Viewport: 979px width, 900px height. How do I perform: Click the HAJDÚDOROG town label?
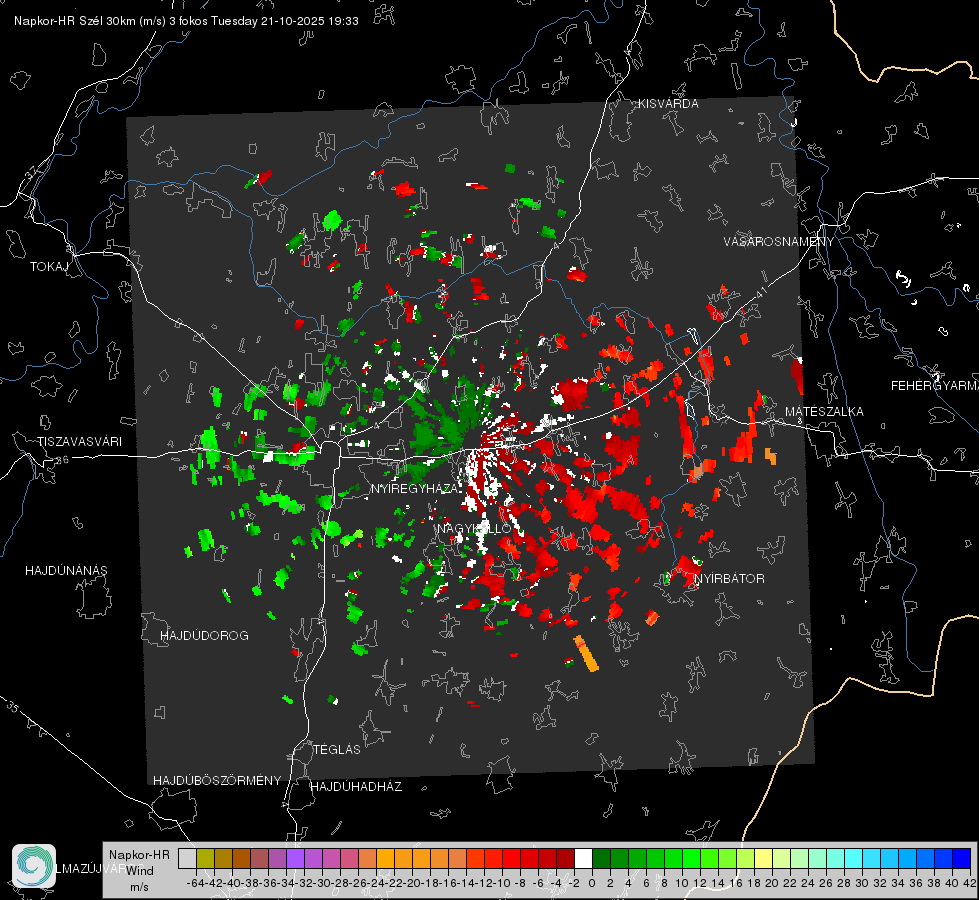(204, 635)
